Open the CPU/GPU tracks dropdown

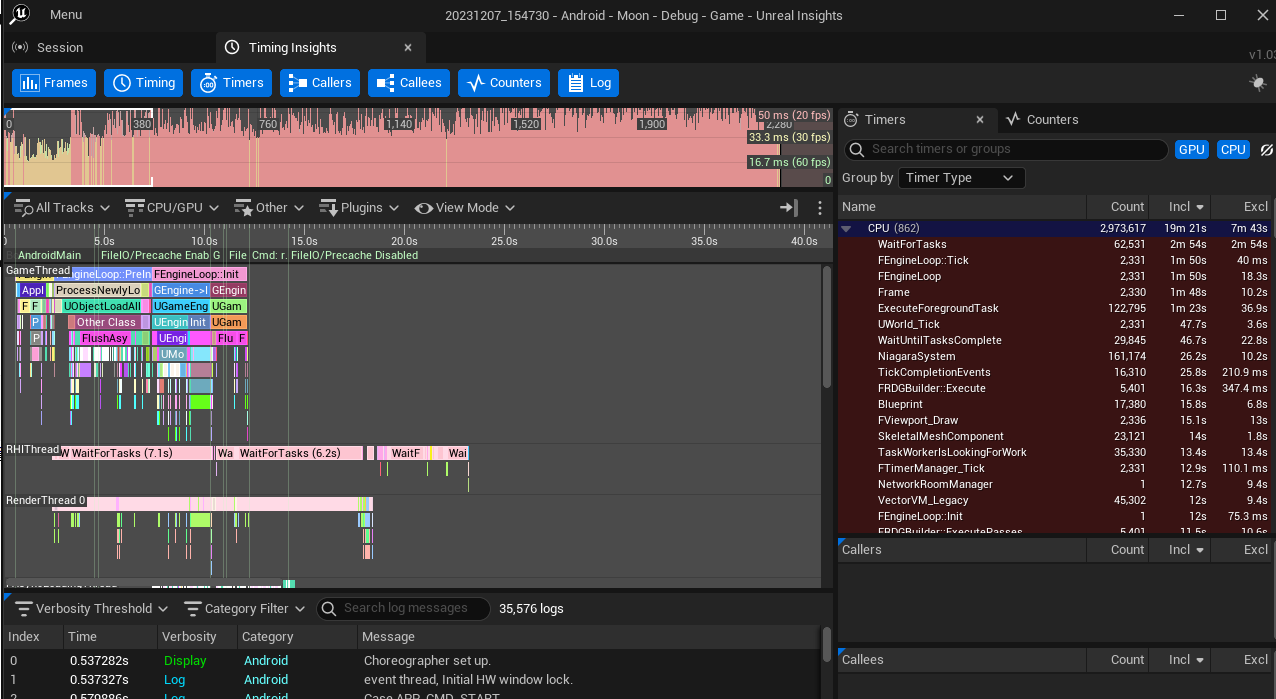point(172,207)
